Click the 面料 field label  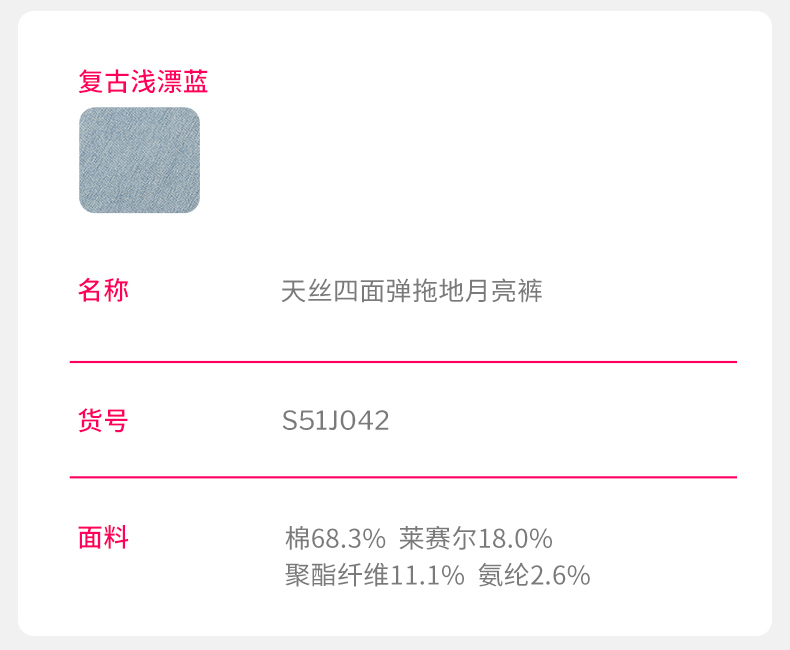click(x=103, y=538)
